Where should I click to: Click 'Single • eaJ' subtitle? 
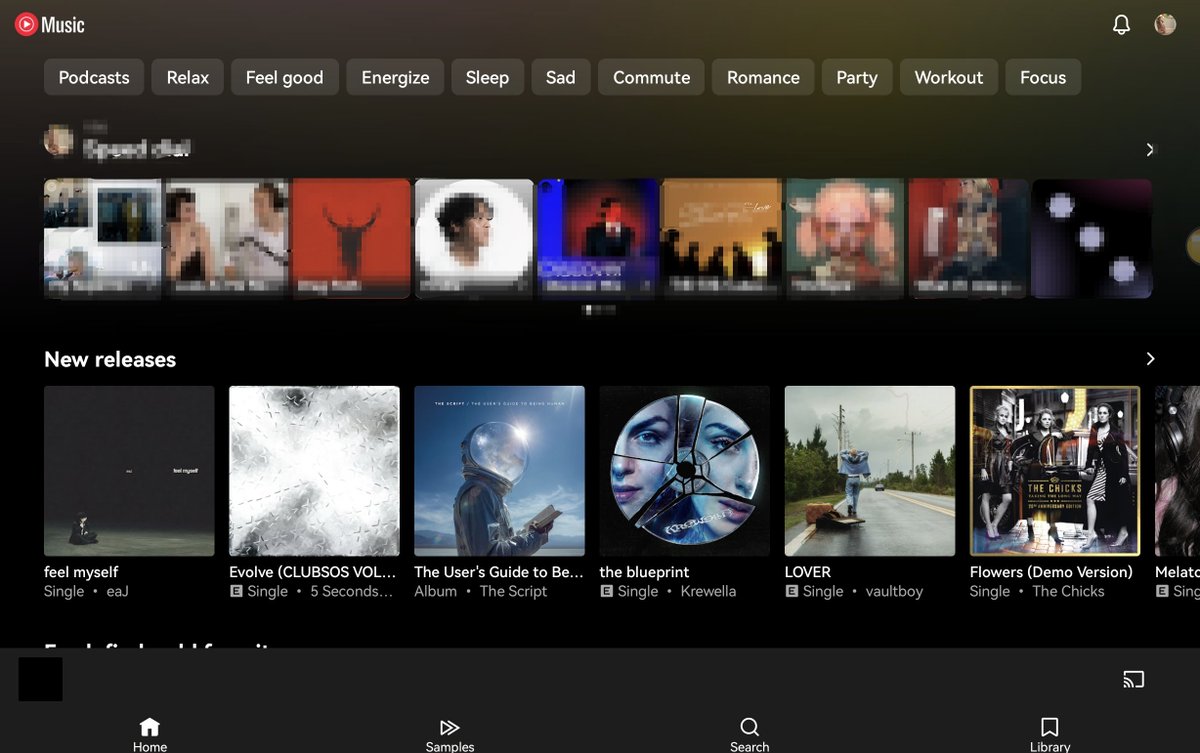click(x=86, y=591)
